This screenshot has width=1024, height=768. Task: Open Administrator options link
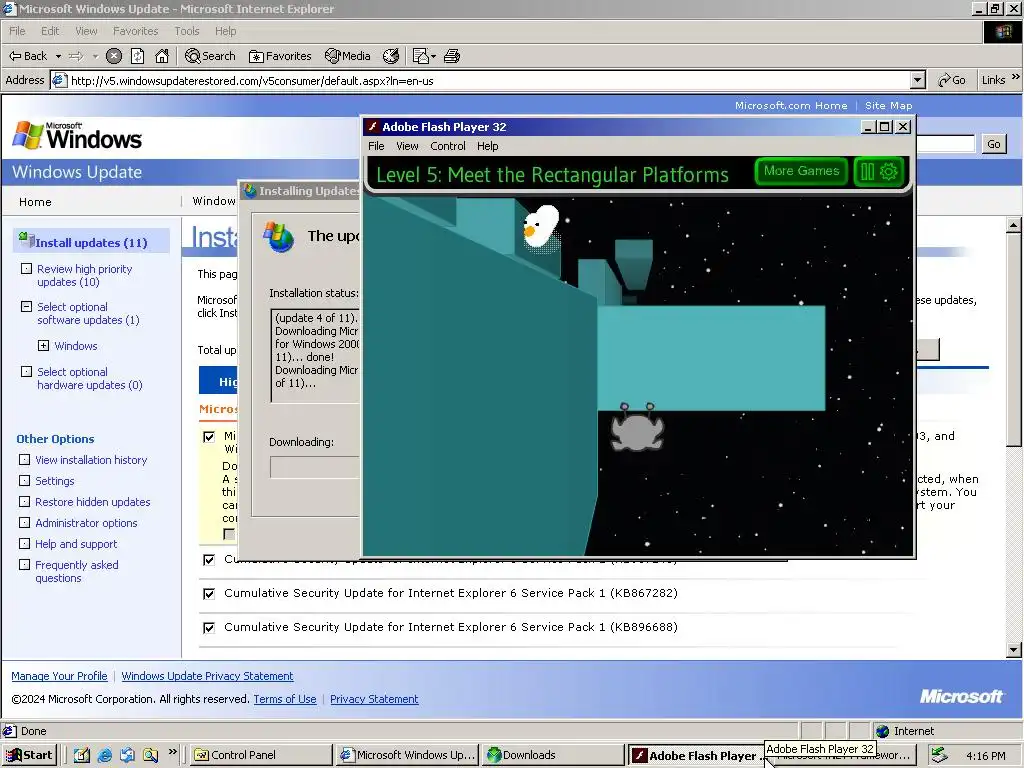point(86,522)
